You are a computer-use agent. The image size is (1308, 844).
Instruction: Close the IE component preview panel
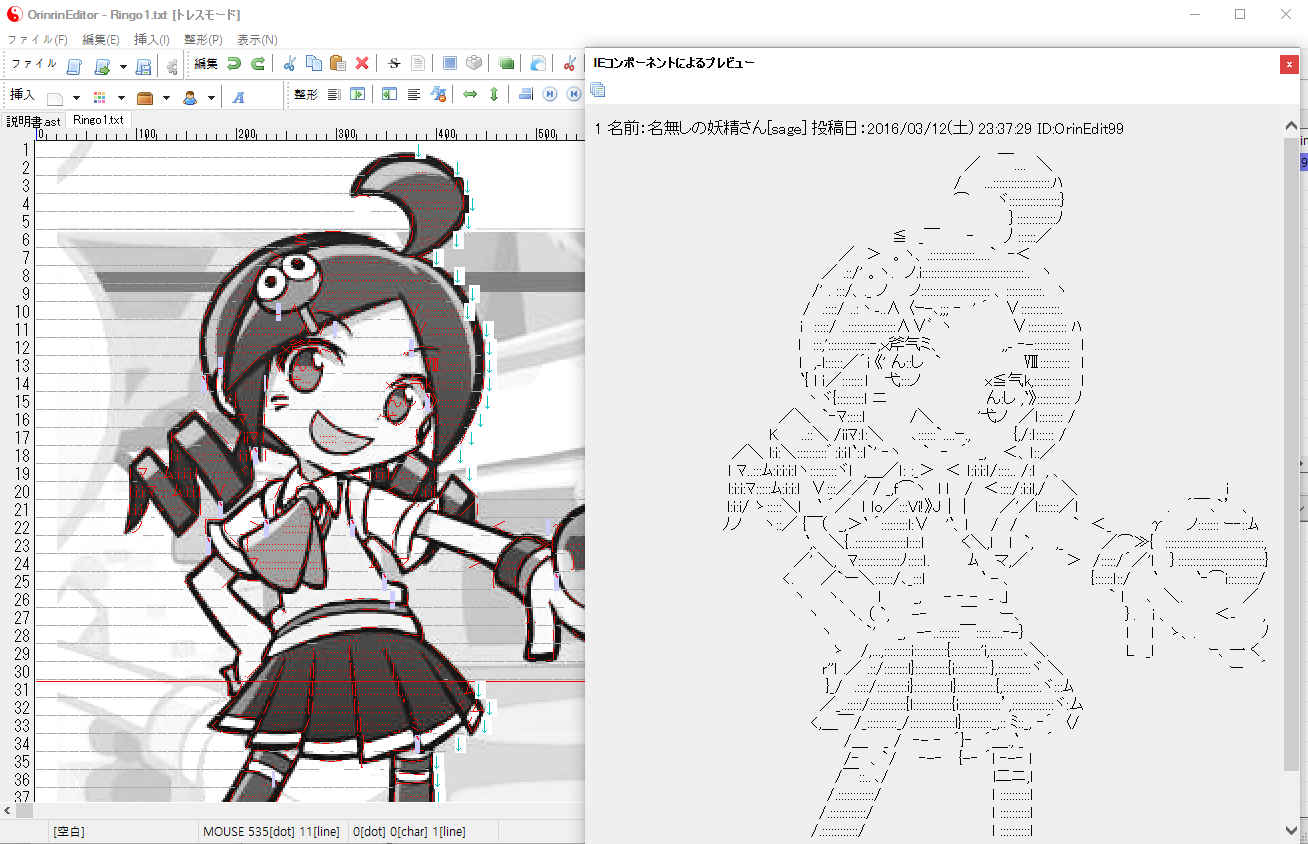coord(1289,64)
